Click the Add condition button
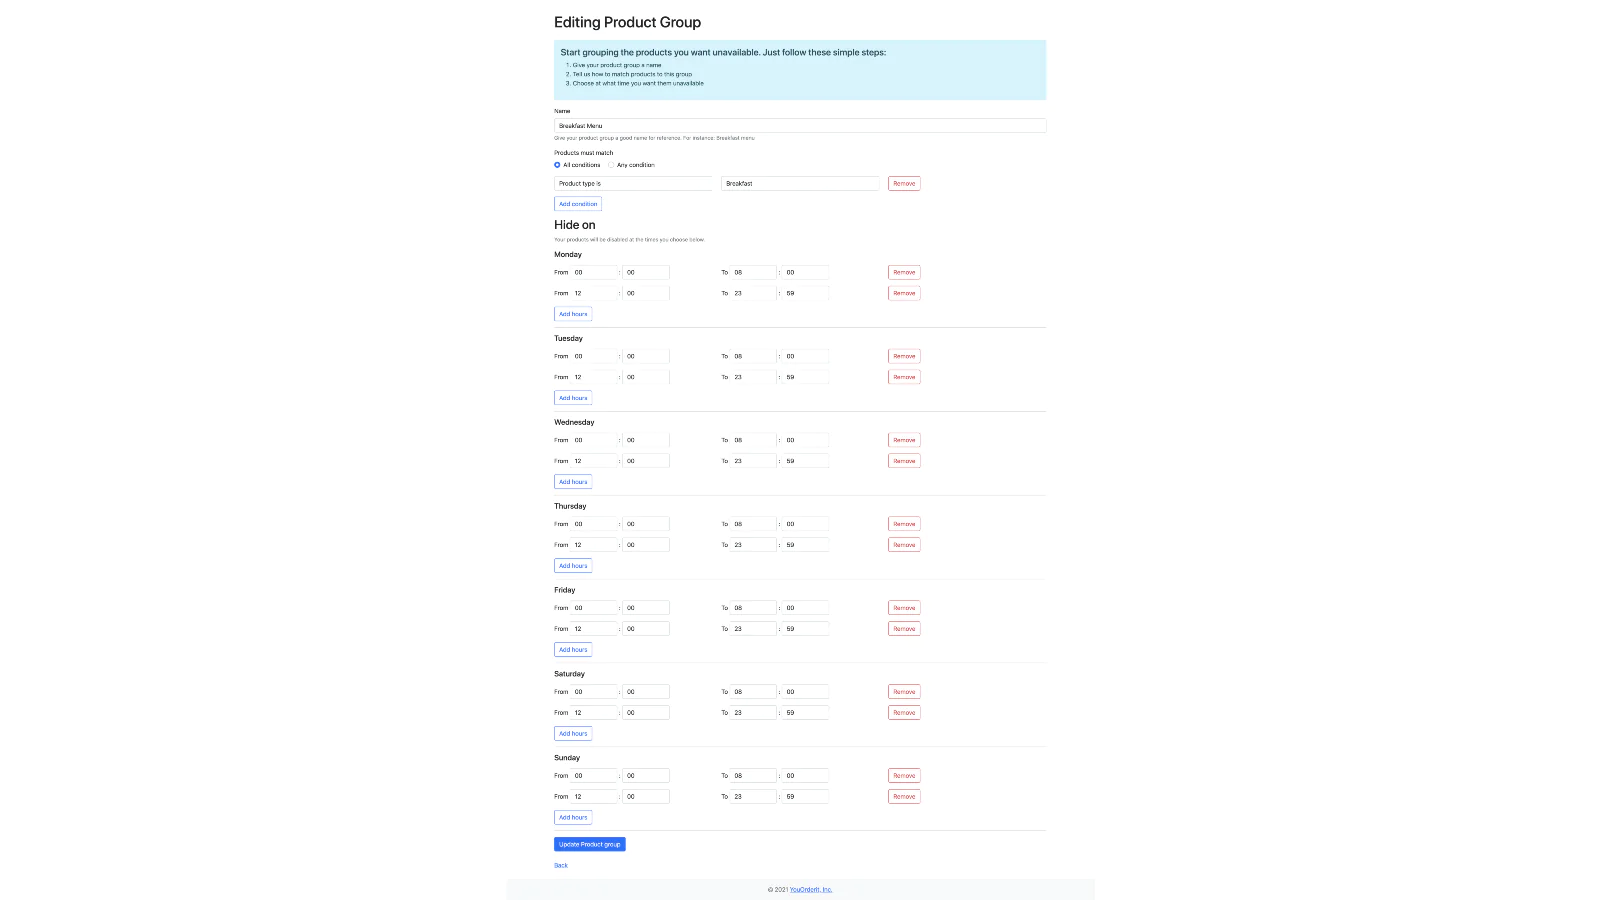This screenshot has height=900, width=1600. tap(578, 204)
